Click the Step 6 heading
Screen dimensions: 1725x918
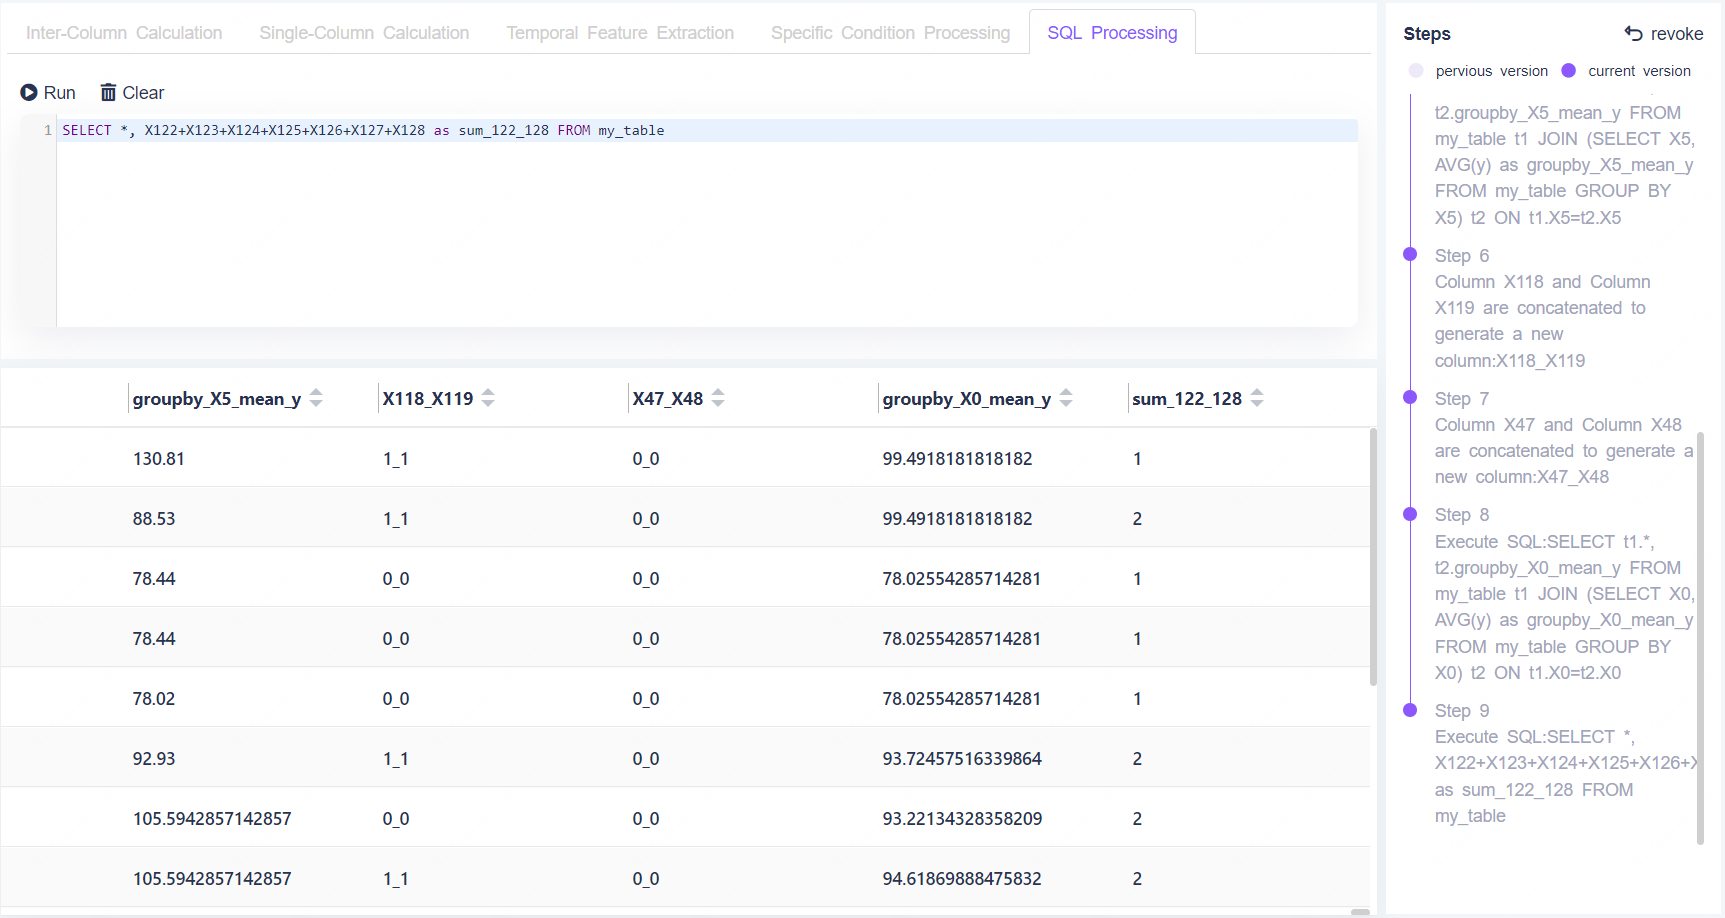(1462, 256)
